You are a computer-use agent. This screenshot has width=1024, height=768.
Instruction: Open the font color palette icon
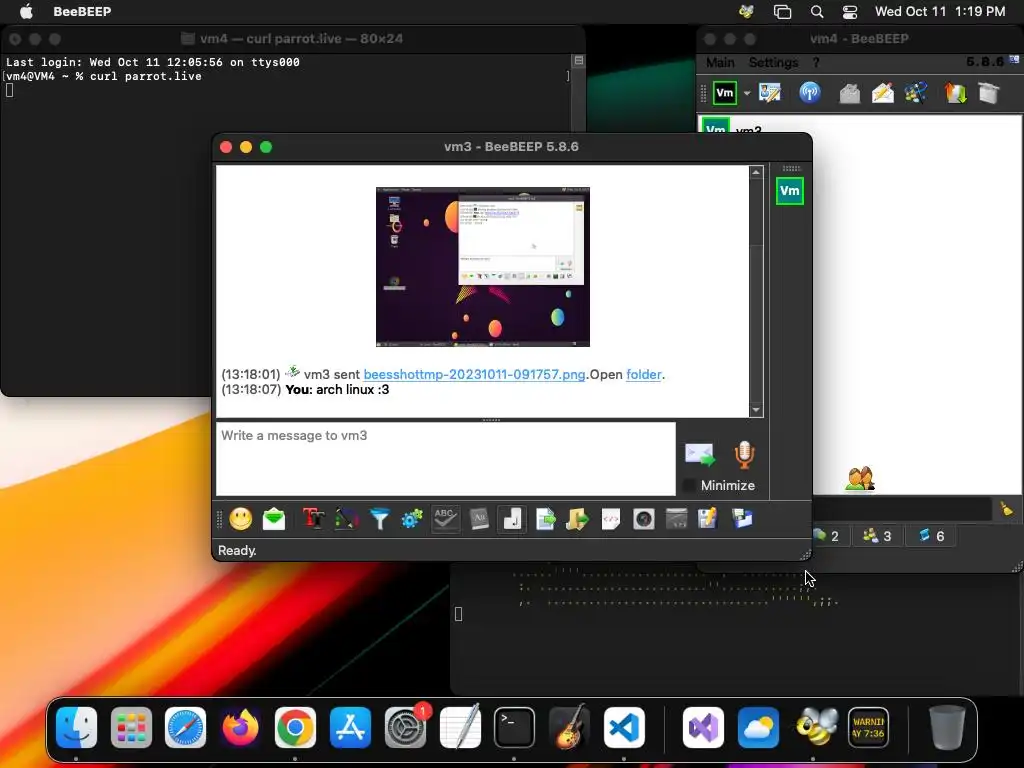click(347, 519)
